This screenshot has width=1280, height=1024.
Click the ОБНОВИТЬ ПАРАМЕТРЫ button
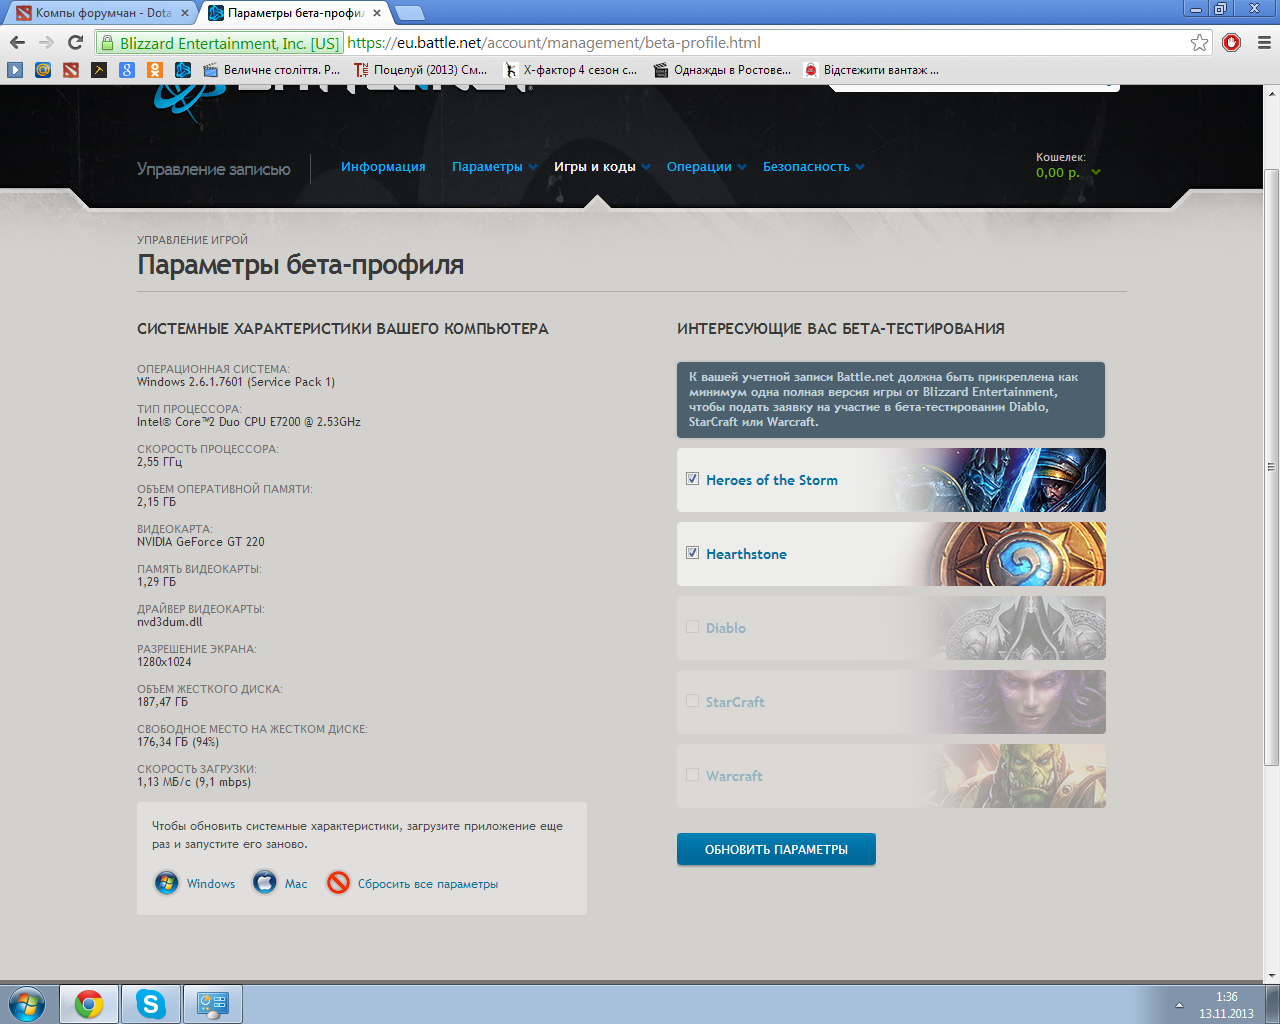776,849
